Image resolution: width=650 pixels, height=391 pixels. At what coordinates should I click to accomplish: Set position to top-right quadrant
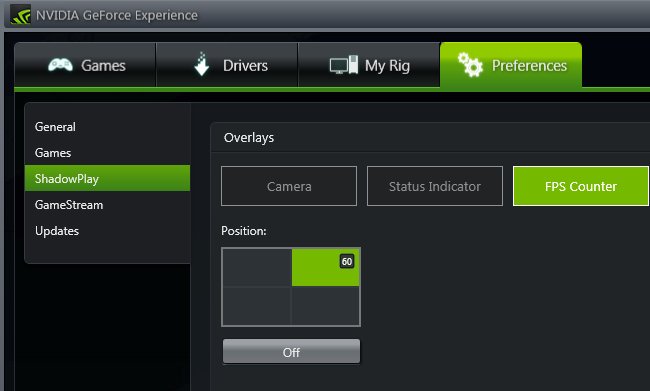click(325, 267)
